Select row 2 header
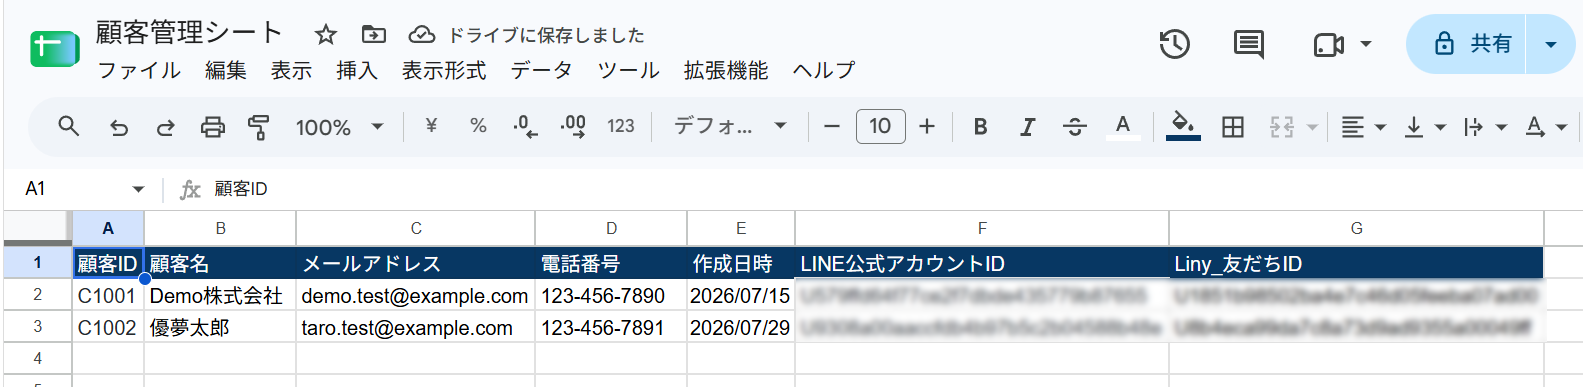Screen dimensions: 1583x387 [x=37, y=295]
